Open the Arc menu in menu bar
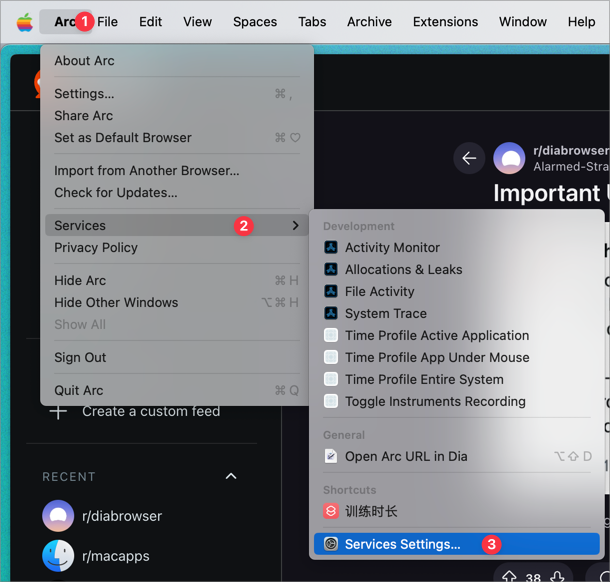Viewport: 610px width, 582px height. (x=65, y=22)
